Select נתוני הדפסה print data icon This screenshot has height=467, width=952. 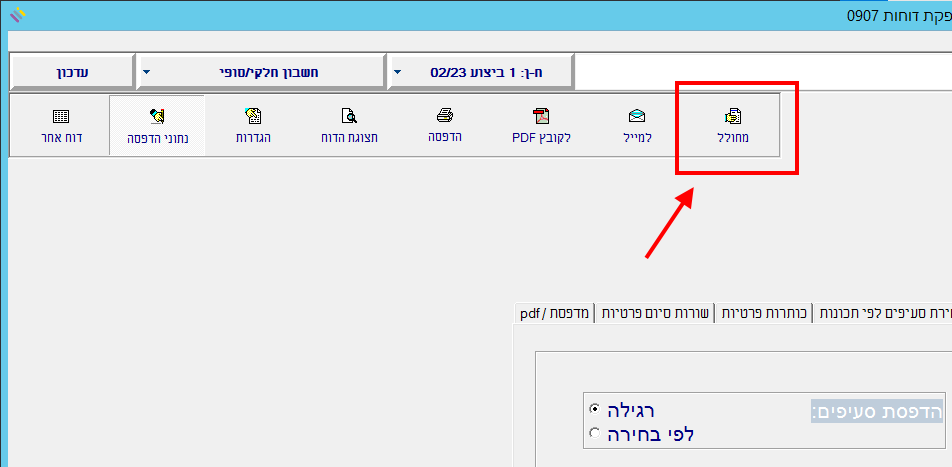tap(156, 125)
